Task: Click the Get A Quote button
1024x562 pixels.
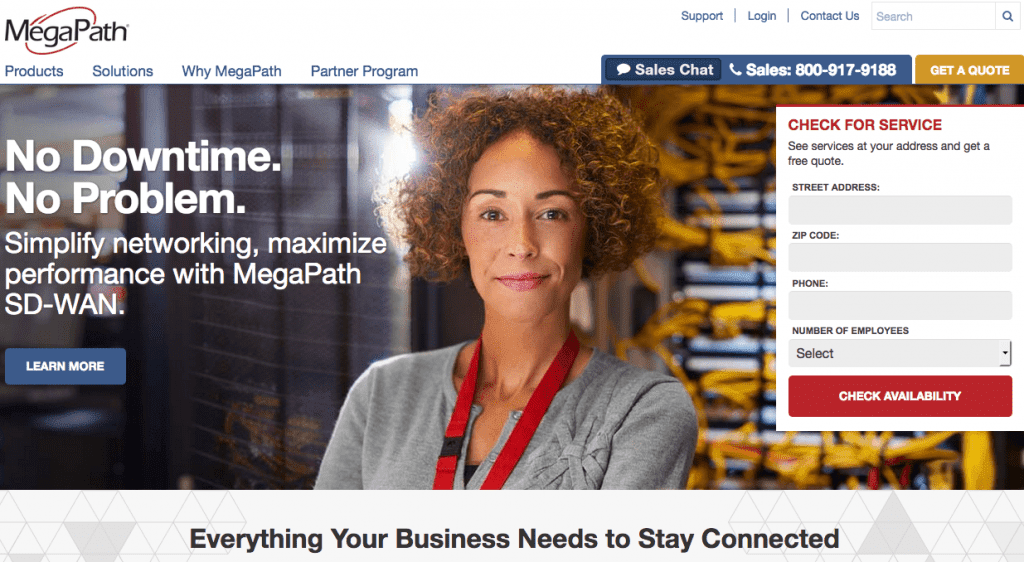Action: coord(970,70)
